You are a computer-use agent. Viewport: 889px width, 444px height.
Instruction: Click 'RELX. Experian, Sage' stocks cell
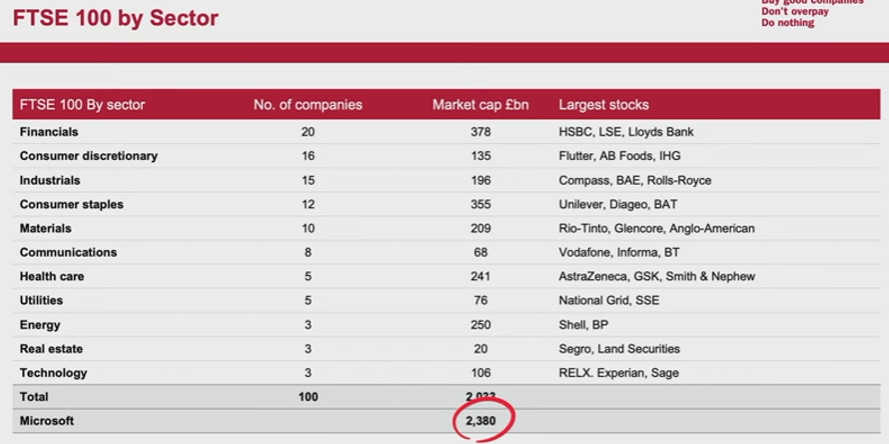pos(619,373)
